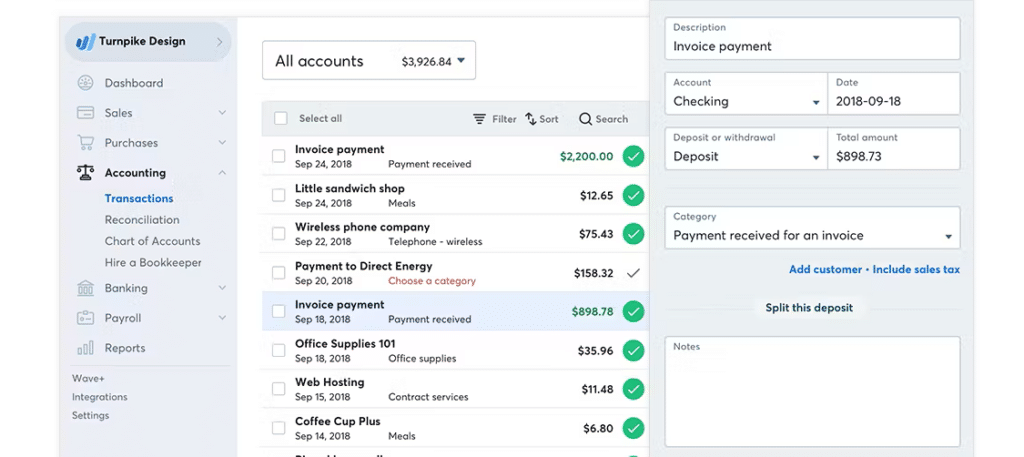Screen dimensions: 1024x457
Task: Expand the Payroll menu chevron
Action: click(x=222, y=318)
